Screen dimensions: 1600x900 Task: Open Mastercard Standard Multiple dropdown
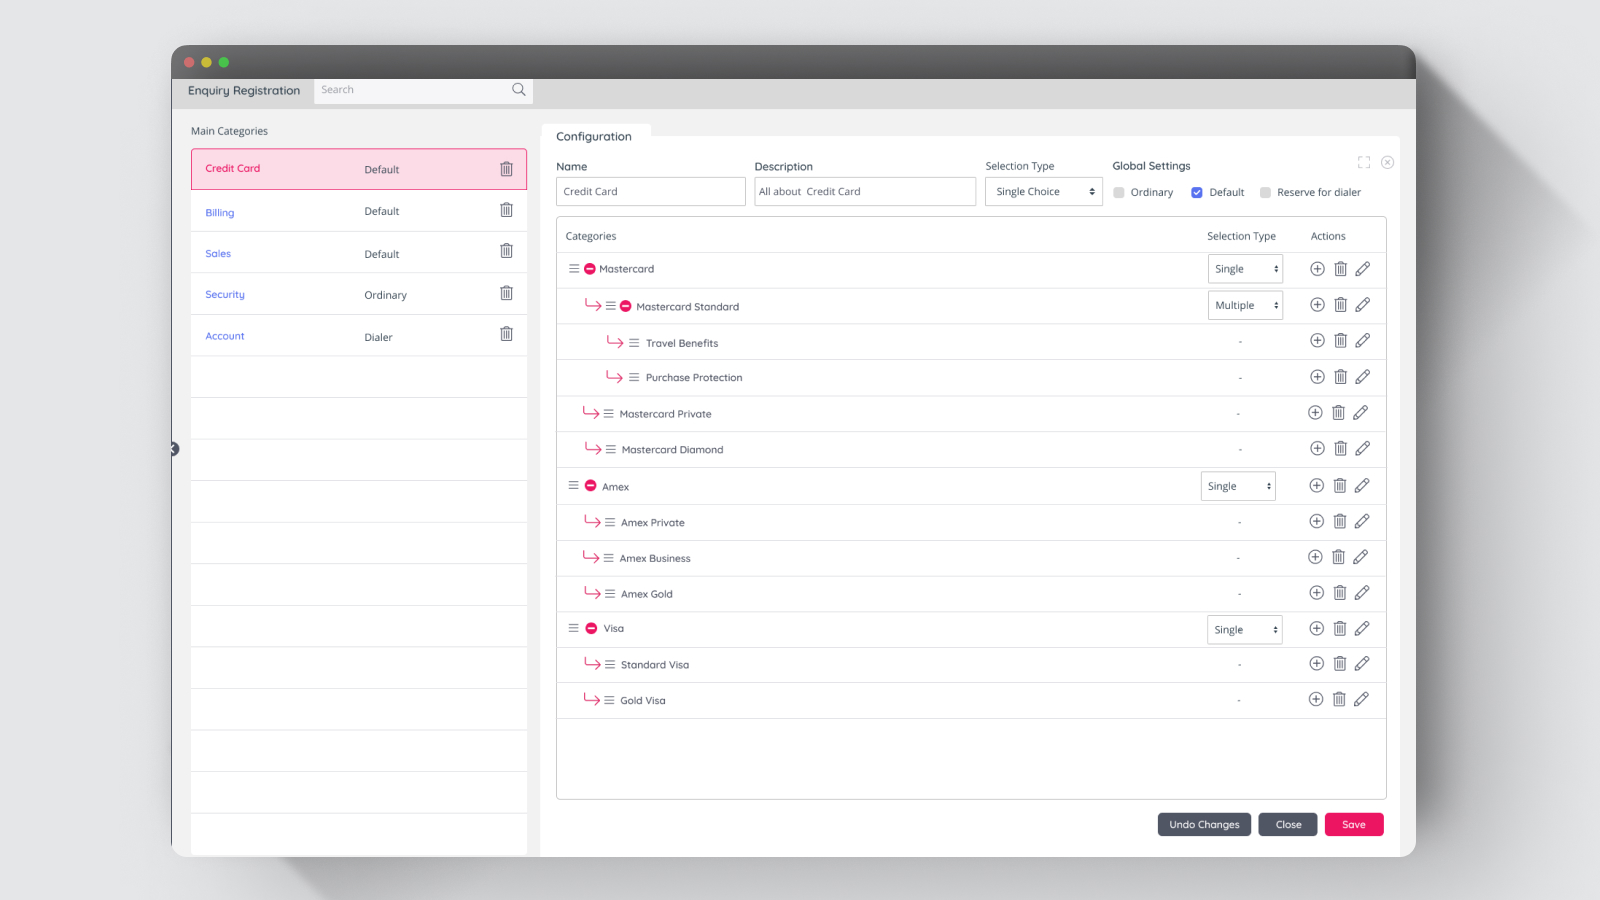pyautogui.click(x=1245, y=306)
